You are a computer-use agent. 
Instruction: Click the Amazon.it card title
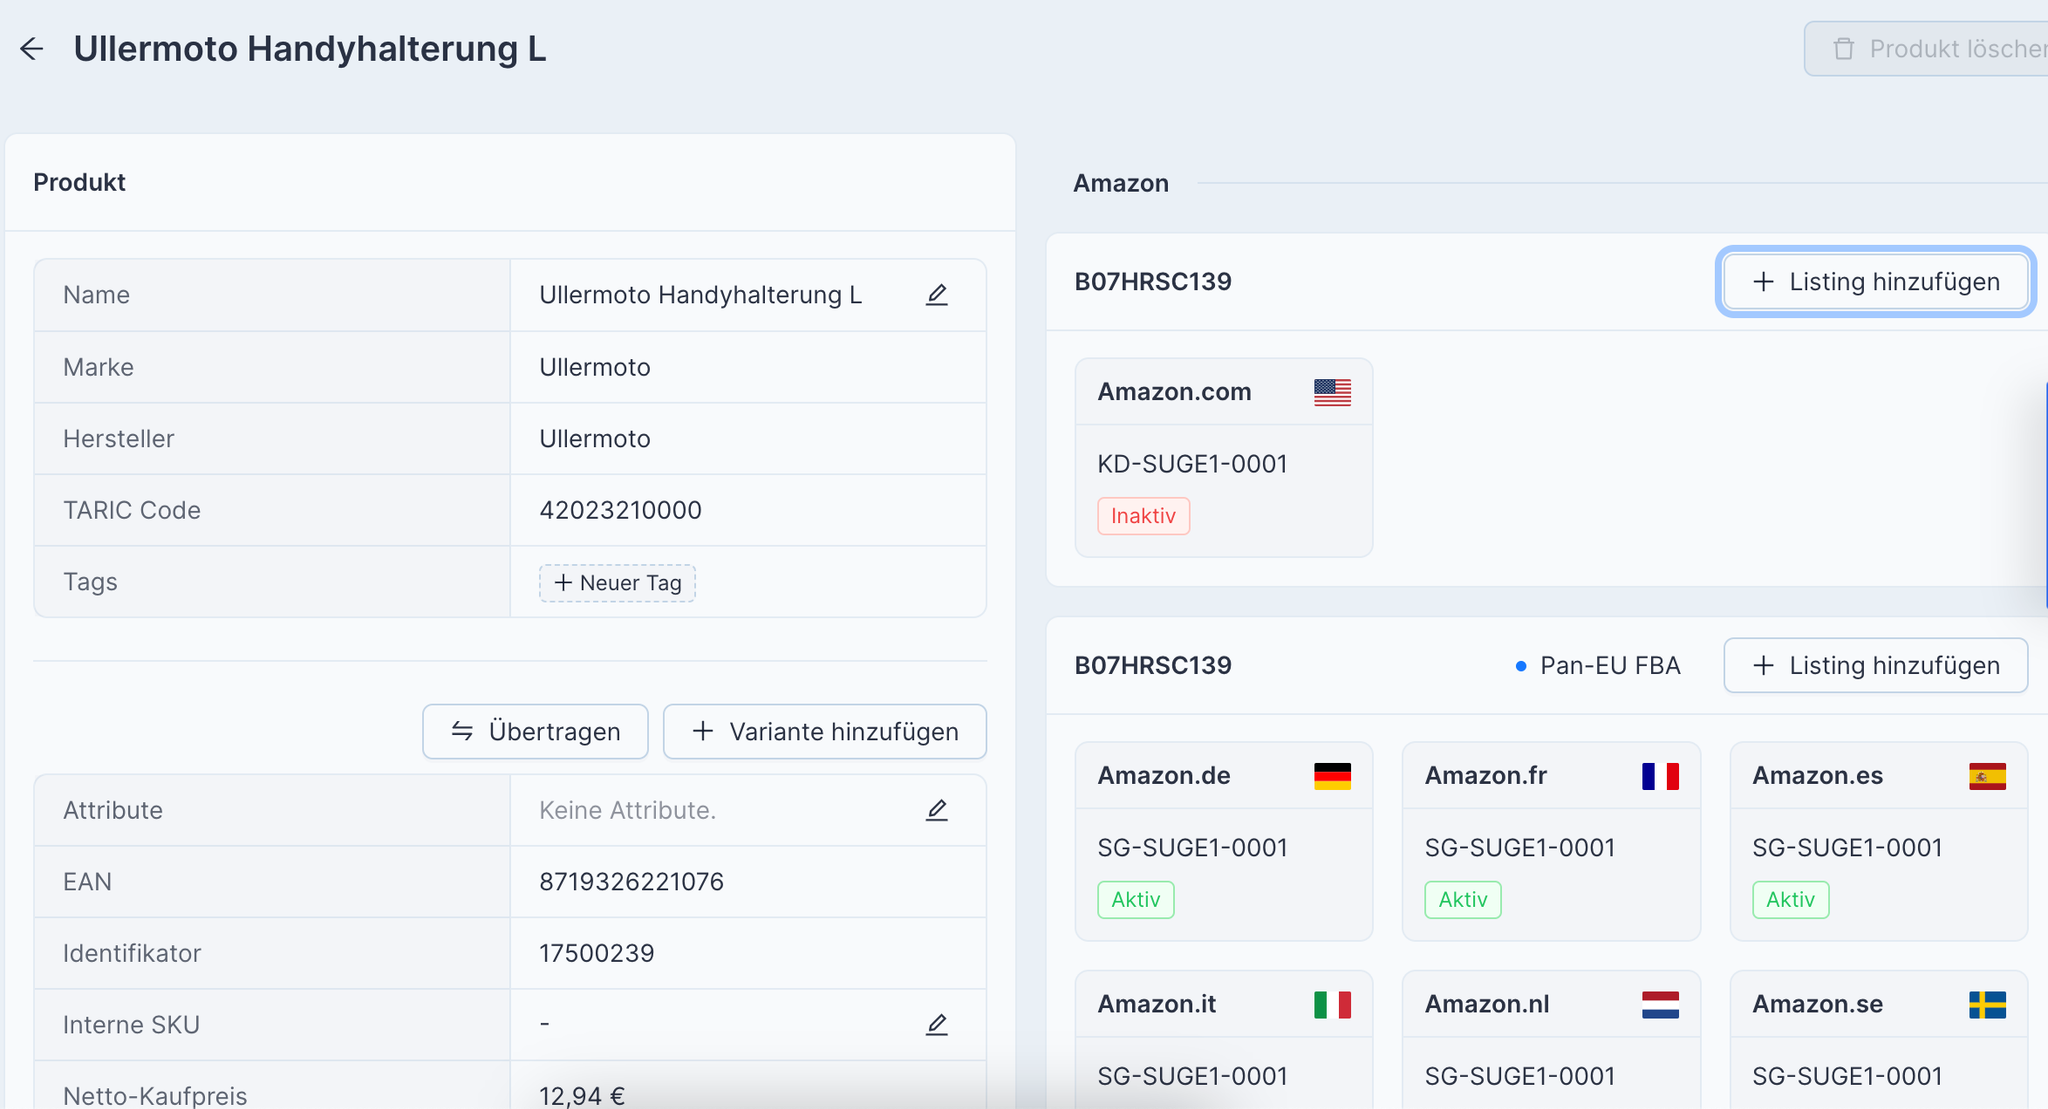click(x=1157, y=1004)
